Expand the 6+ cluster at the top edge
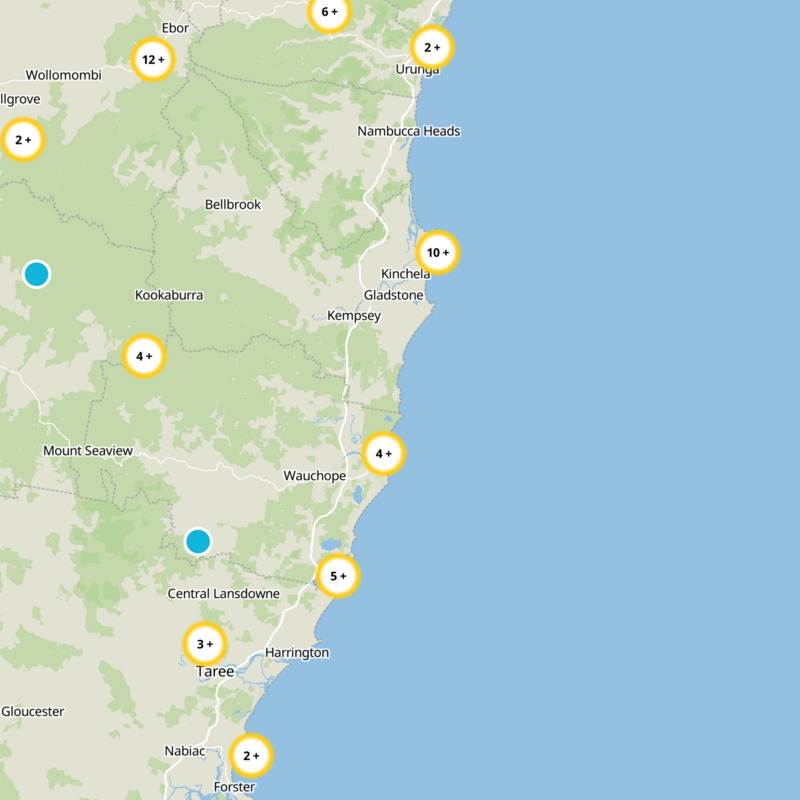 330,14
